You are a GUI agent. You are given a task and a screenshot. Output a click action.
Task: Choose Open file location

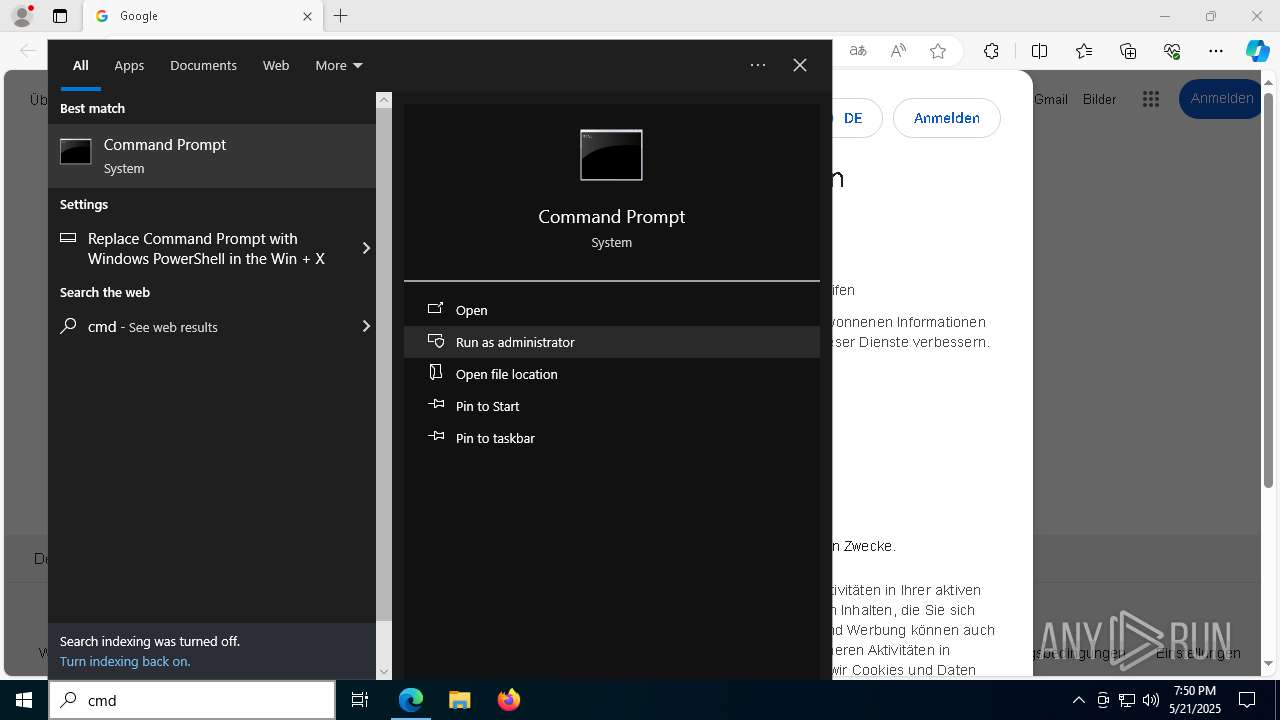tap(611, 374)
